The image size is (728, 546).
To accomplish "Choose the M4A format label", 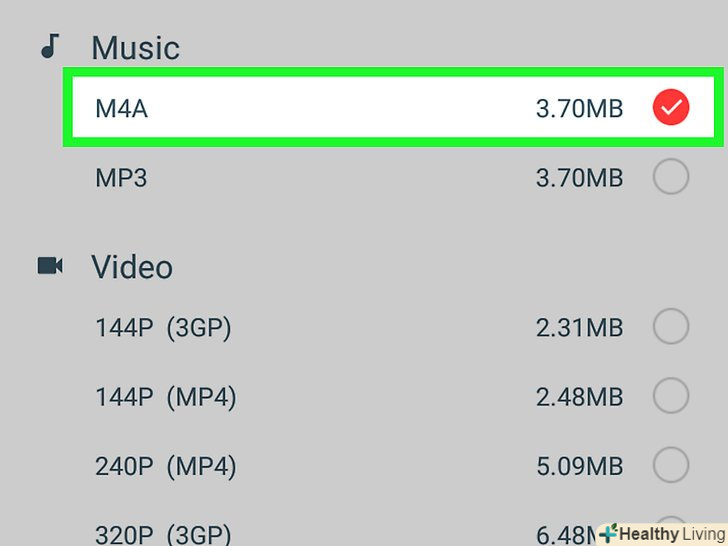I will [x=121, y=108].
